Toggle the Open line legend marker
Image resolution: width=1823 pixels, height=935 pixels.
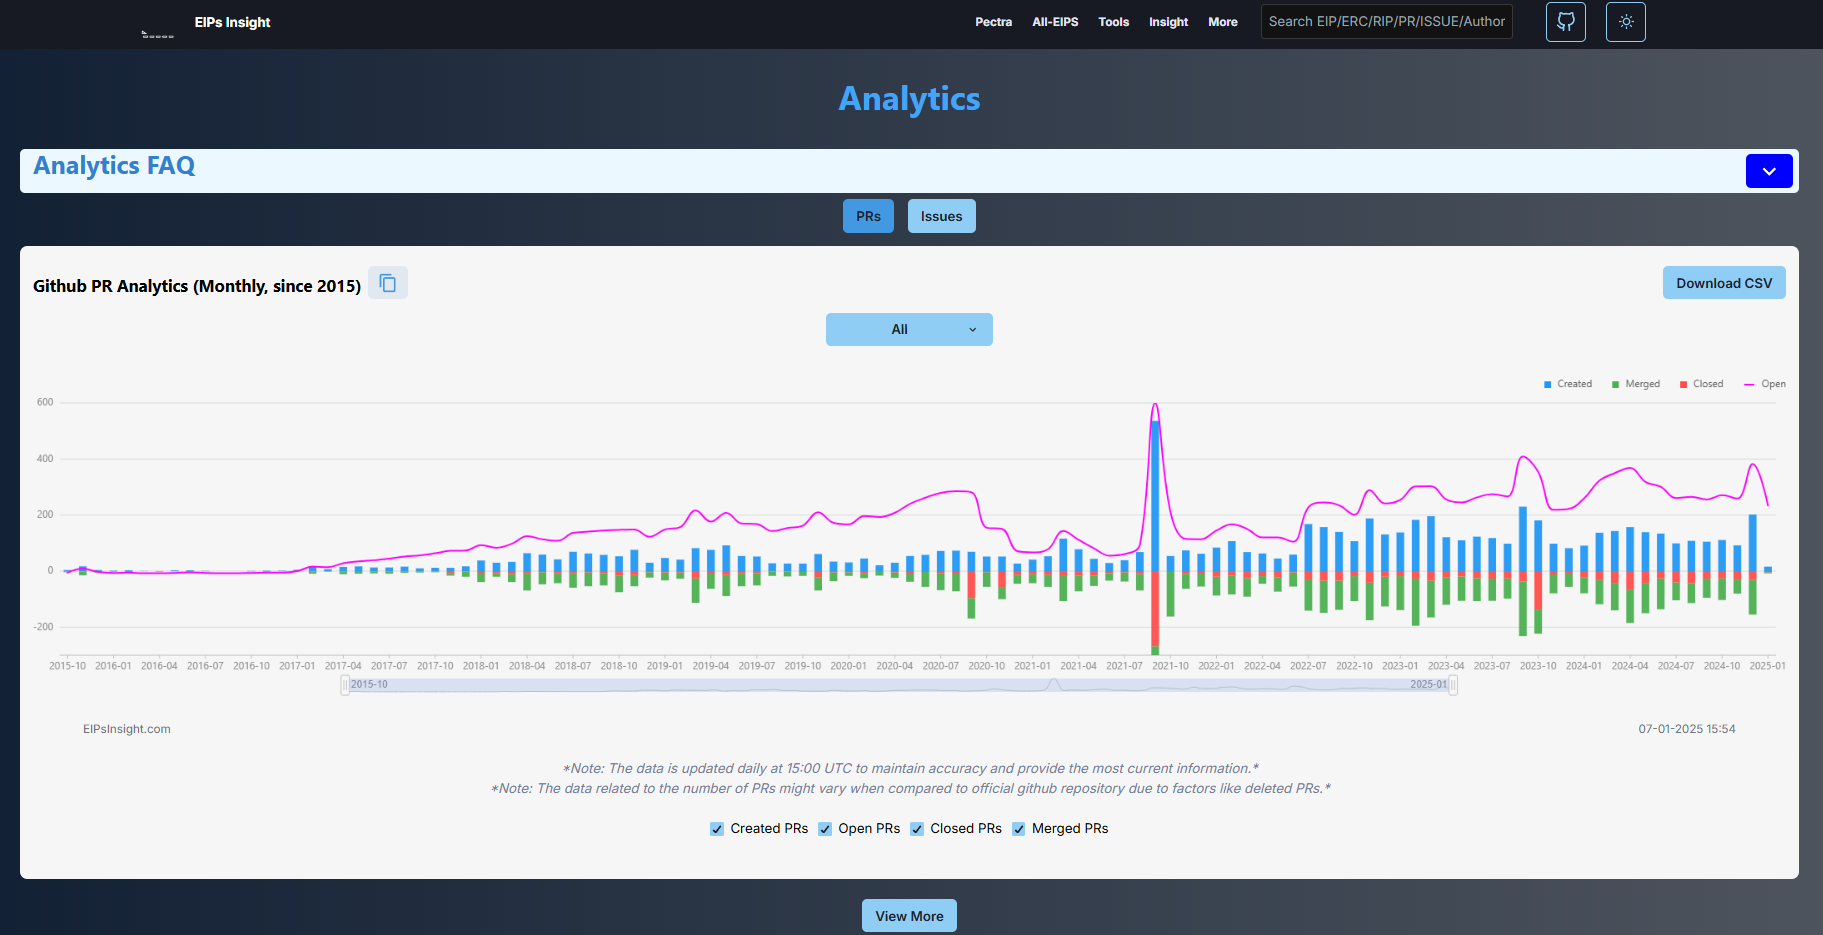[x=1749, y=384]
